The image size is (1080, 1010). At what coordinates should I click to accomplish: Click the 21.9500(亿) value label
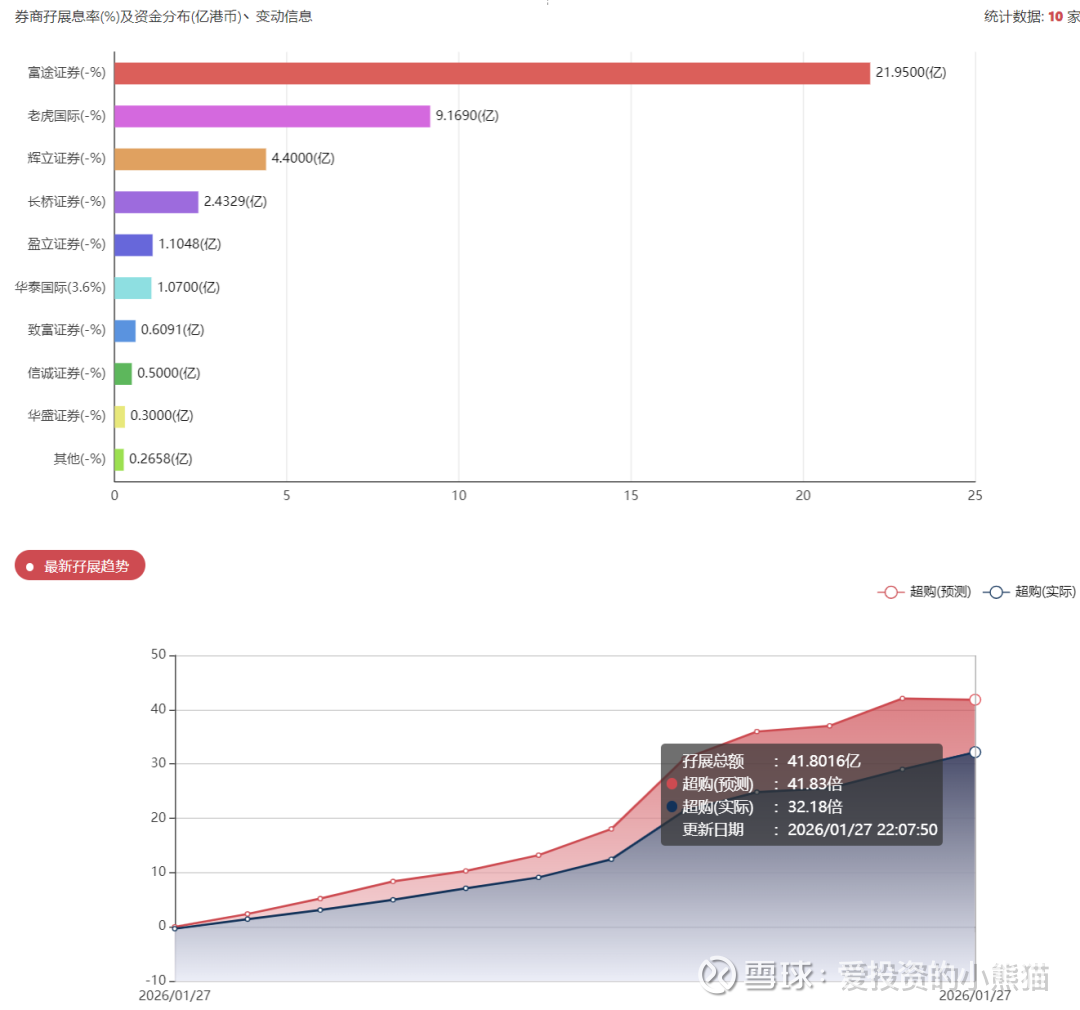coord(911,72)
